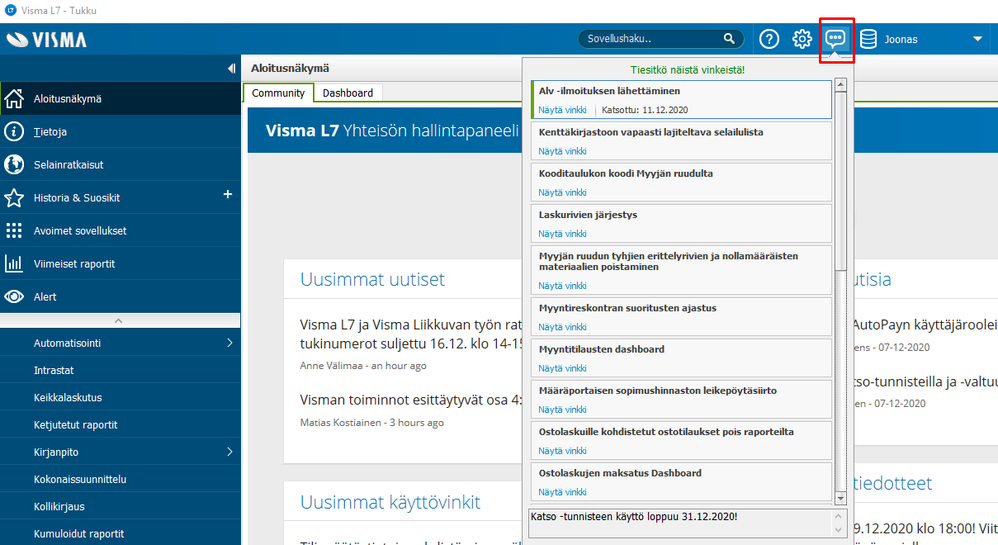Click the Katso-tunnisteen käyttö loppuu message
The image size is (998, 545).
click(634, 516)
